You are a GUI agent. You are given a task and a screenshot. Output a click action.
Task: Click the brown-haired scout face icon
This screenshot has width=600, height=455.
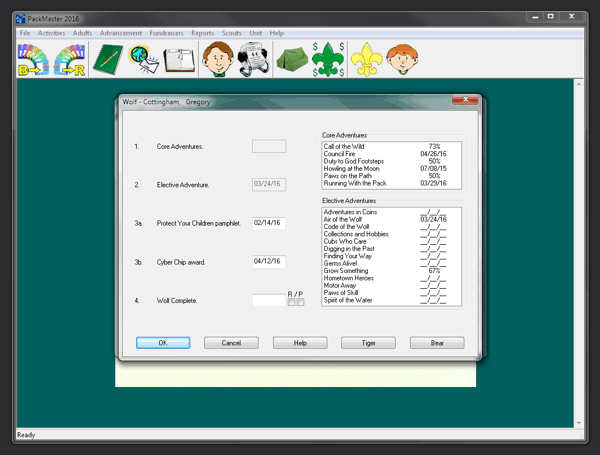click(x=218, y=59)
